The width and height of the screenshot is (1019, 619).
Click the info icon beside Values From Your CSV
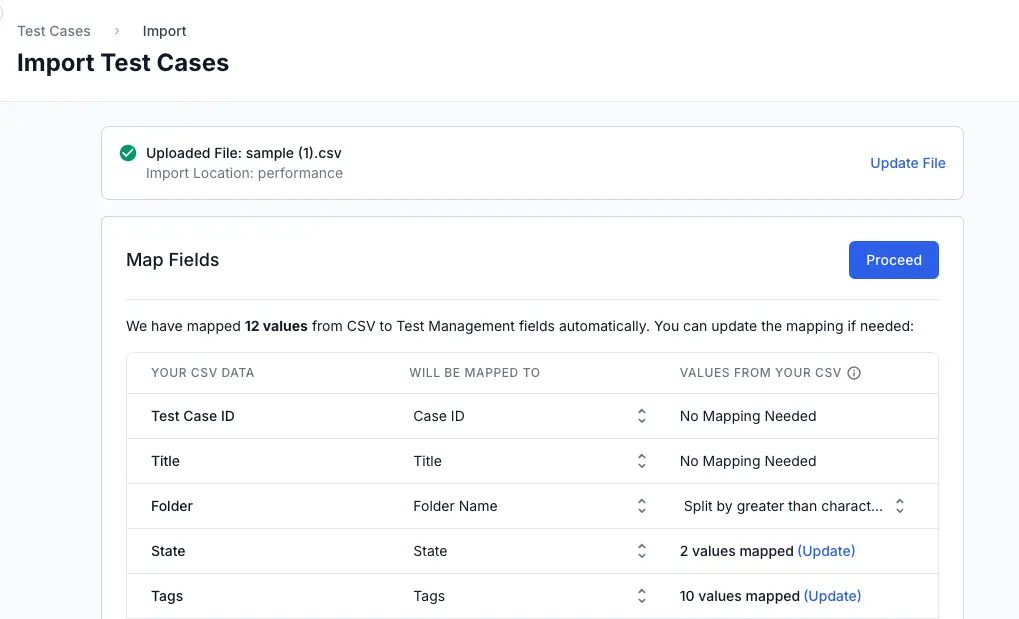(854, 373)
